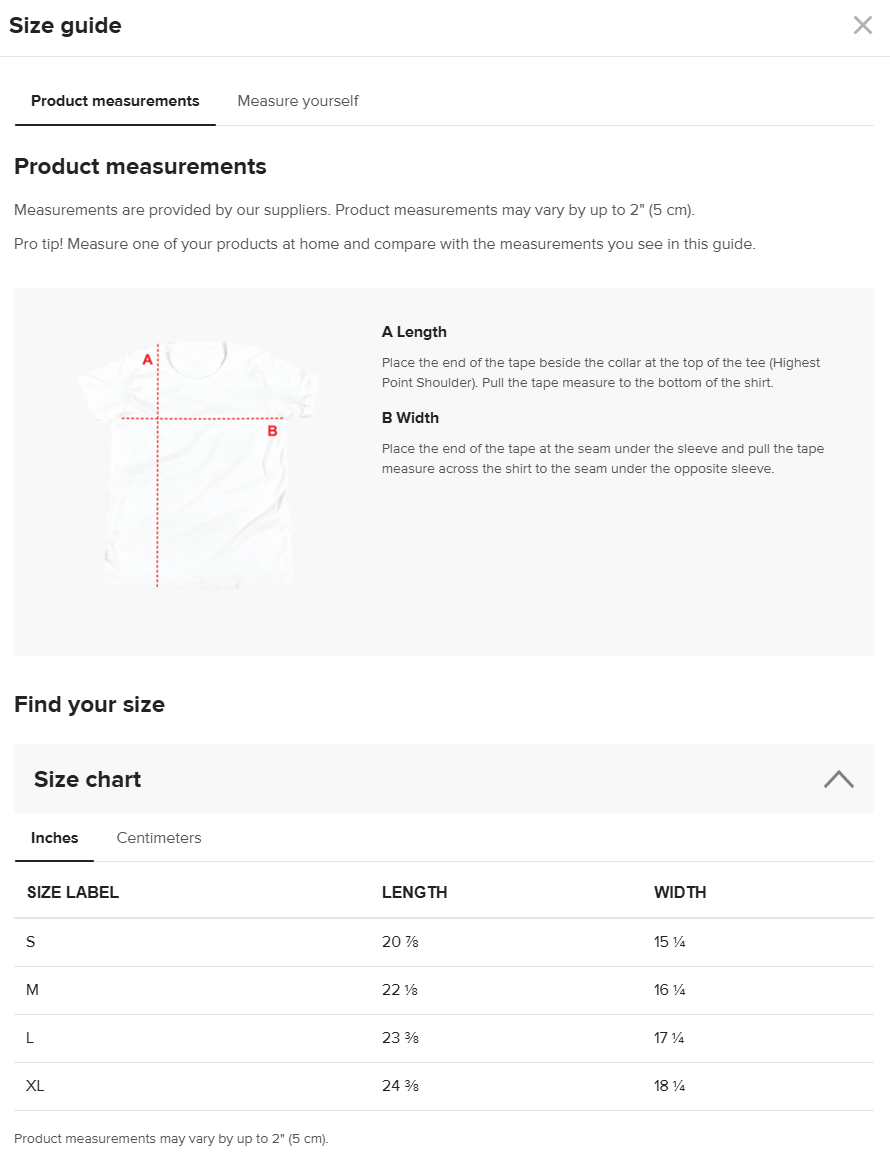
Task: Click the t-shirt measurement diagram
Action: [198, 465]
